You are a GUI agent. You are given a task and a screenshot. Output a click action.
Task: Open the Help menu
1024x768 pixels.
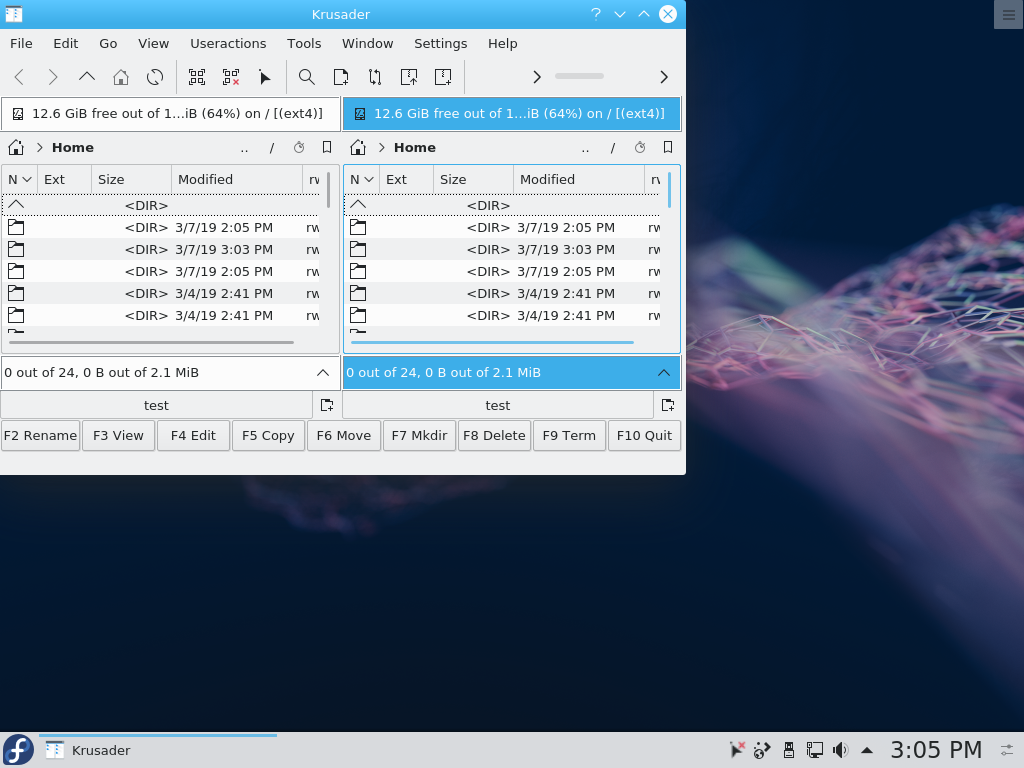point(502,44)
